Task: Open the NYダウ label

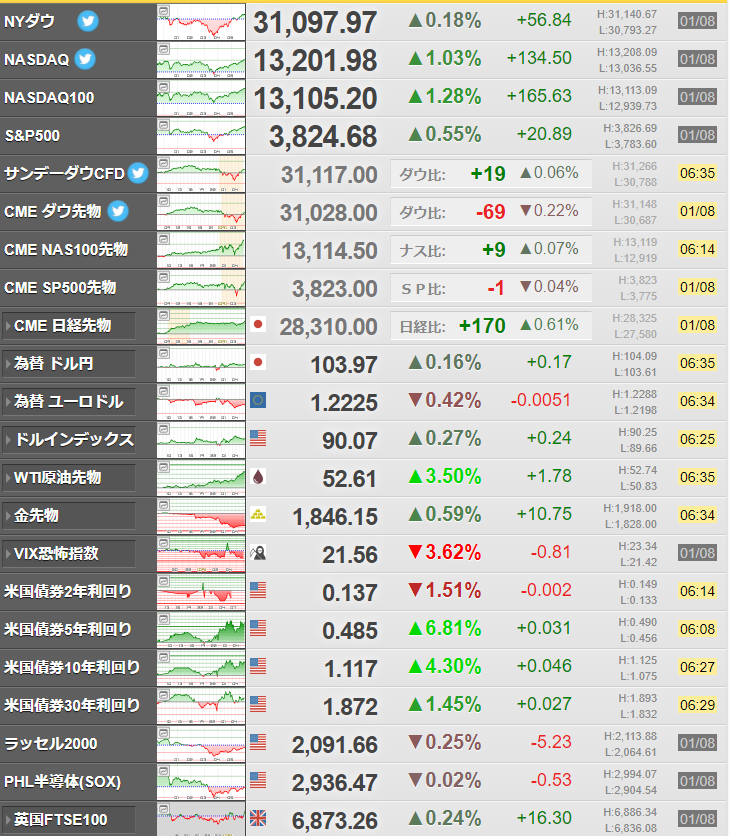Action: (x=29, y=21)
